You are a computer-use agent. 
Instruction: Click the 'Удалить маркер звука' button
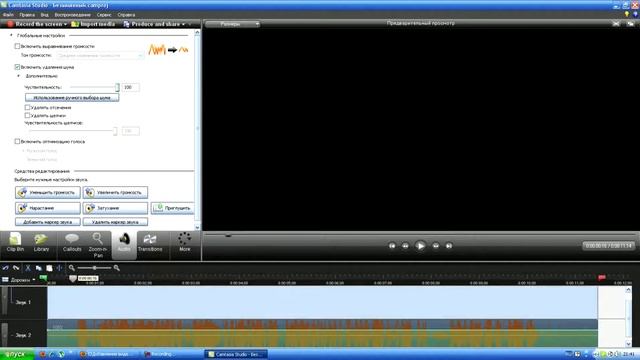(x=116, y=222)
